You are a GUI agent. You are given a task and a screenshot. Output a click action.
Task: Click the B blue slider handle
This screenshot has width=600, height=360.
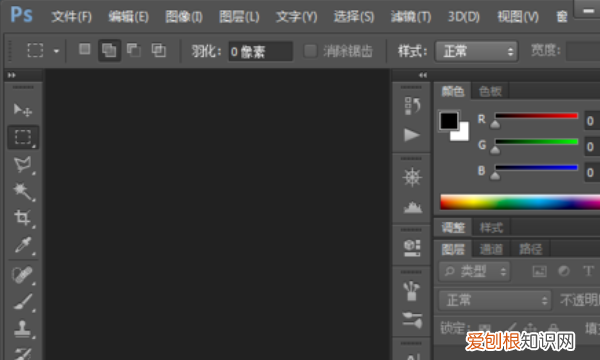495,176
